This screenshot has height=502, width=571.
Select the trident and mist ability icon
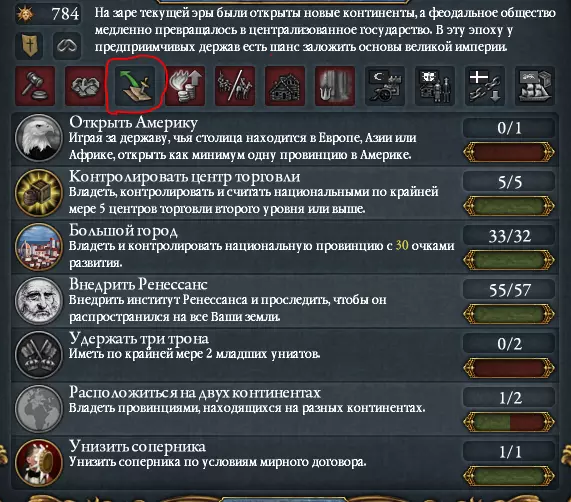335,86
